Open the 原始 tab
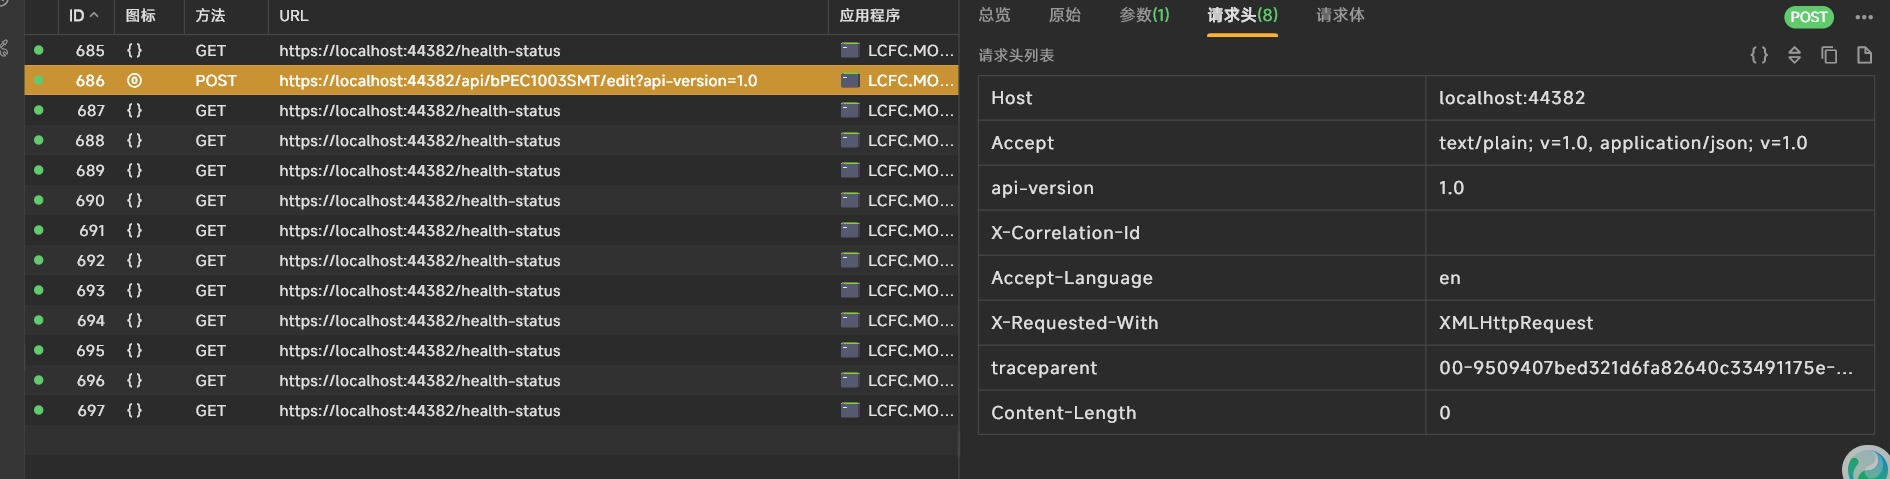Image resolution: width=1890 pixels, height=479 pixels. [1064, 15]
